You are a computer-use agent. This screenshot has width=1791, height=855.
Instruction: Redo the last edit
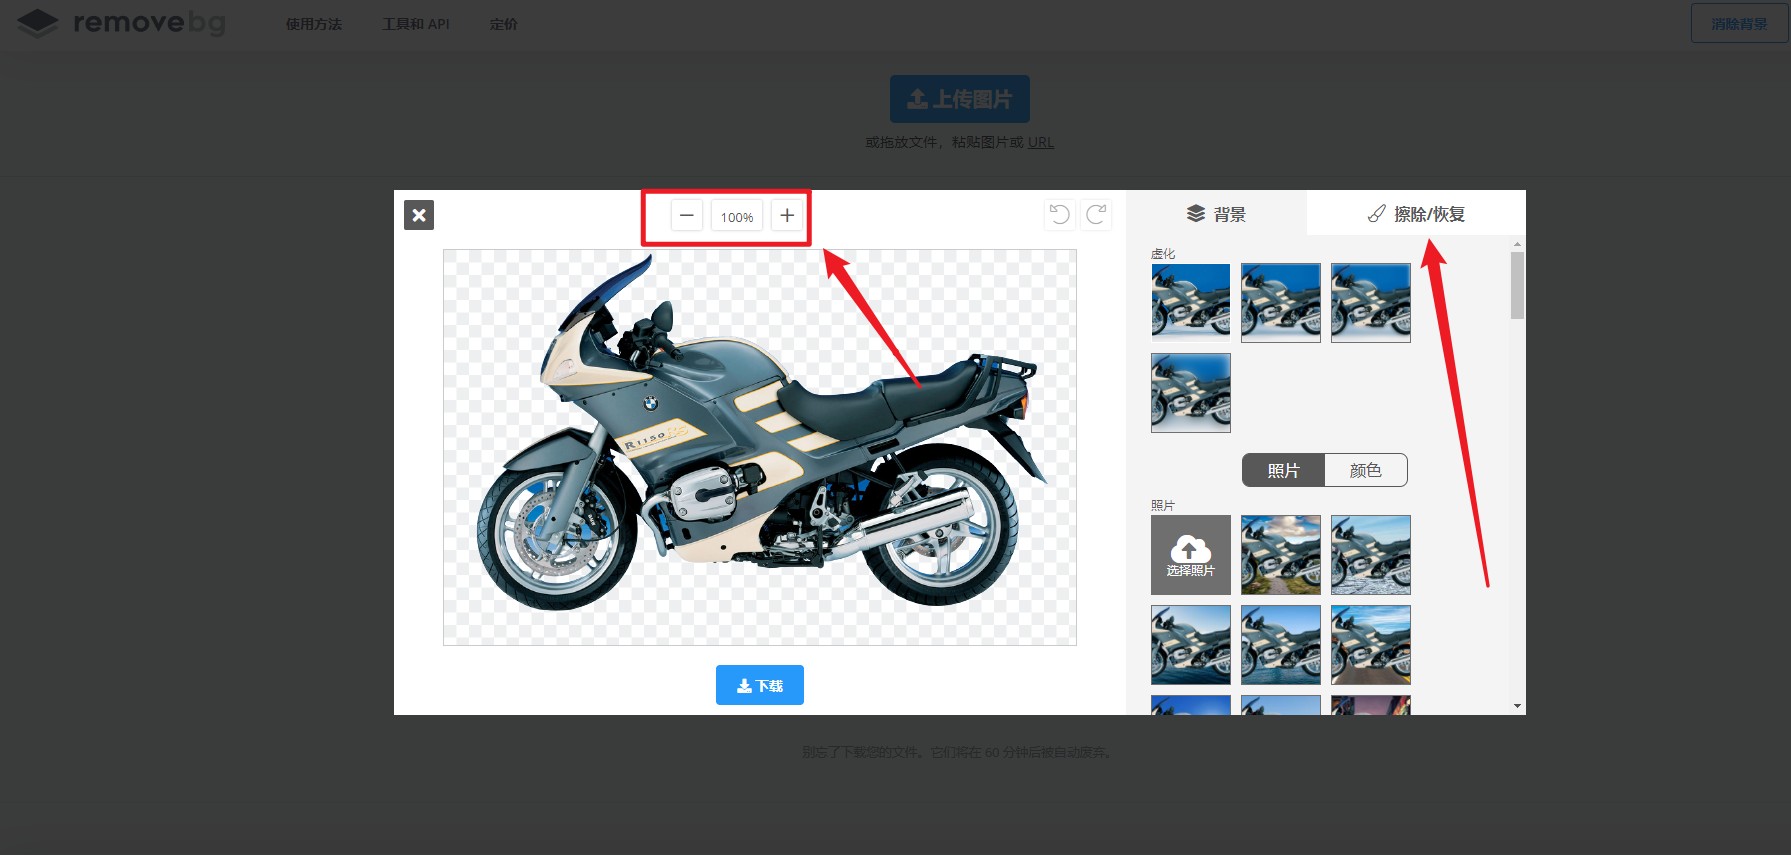[1096, 214]
